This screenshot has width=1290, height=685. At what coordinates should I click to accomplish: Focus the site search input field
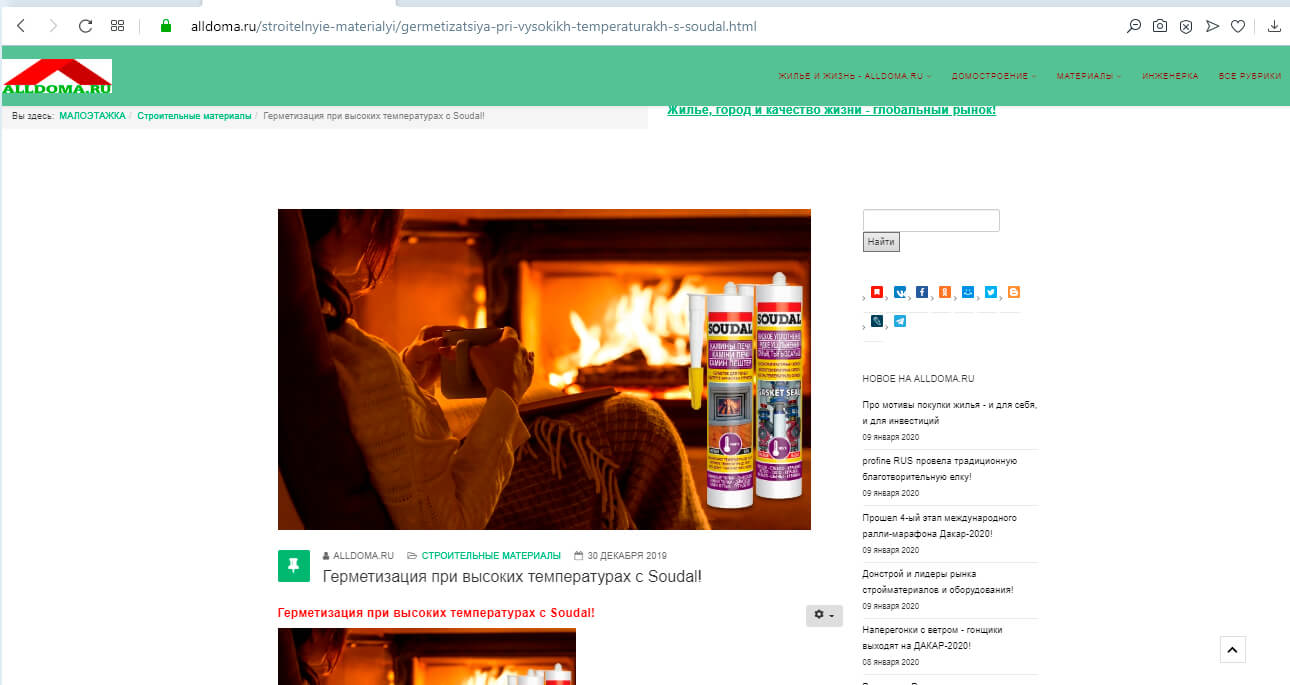pos(931,220)
